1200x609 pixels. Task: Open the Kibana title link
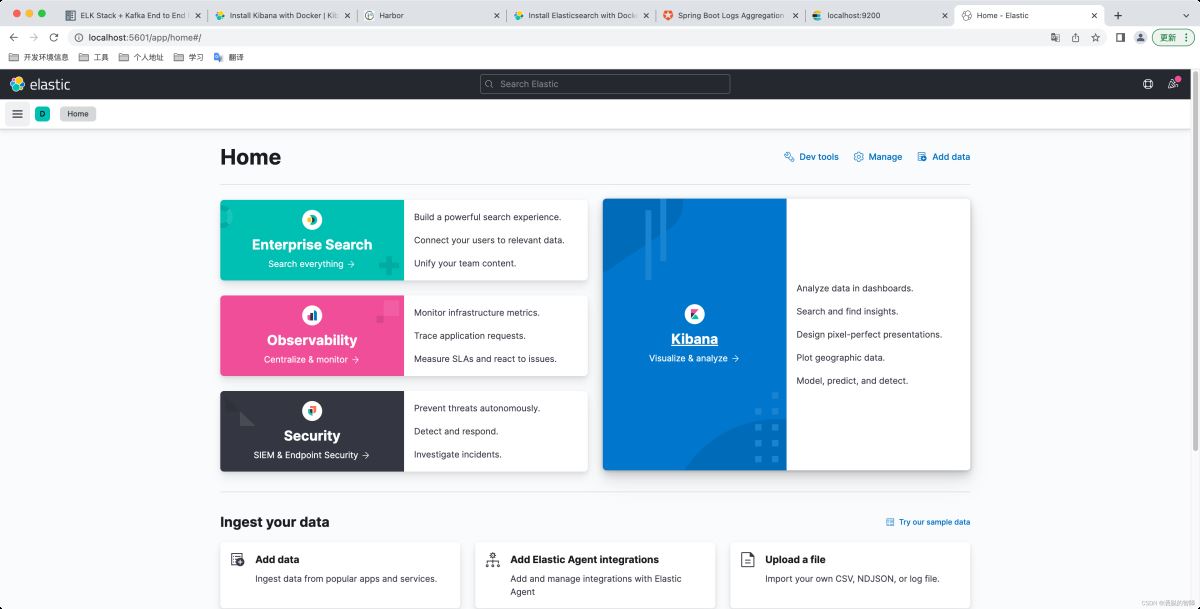694,339
